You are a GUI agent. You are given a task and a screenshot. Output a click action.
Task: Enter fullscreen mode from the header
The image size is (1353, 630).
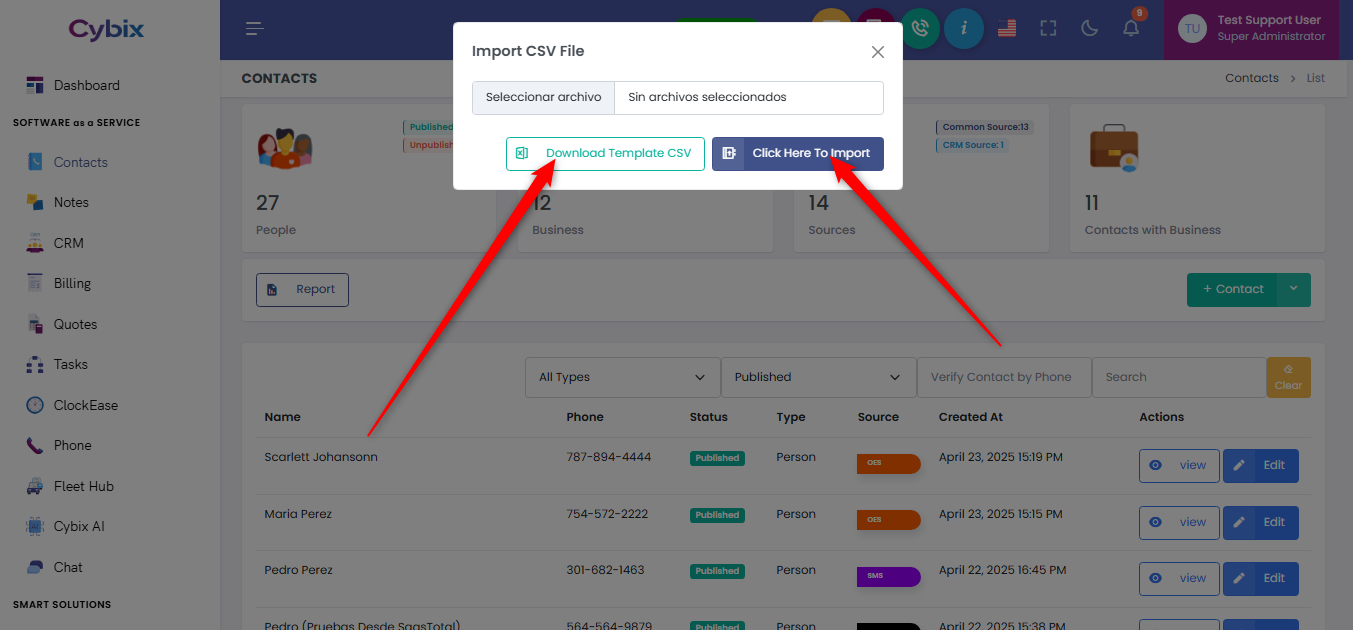pyautogui.click(x=1048, y=28)
